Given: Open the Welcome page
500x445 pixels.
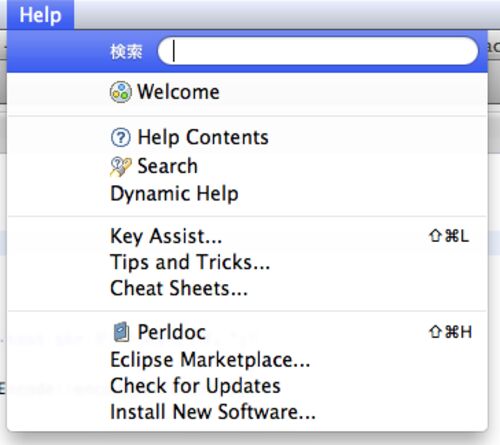Looking at the screenshot, I should [x=247, y=92].
